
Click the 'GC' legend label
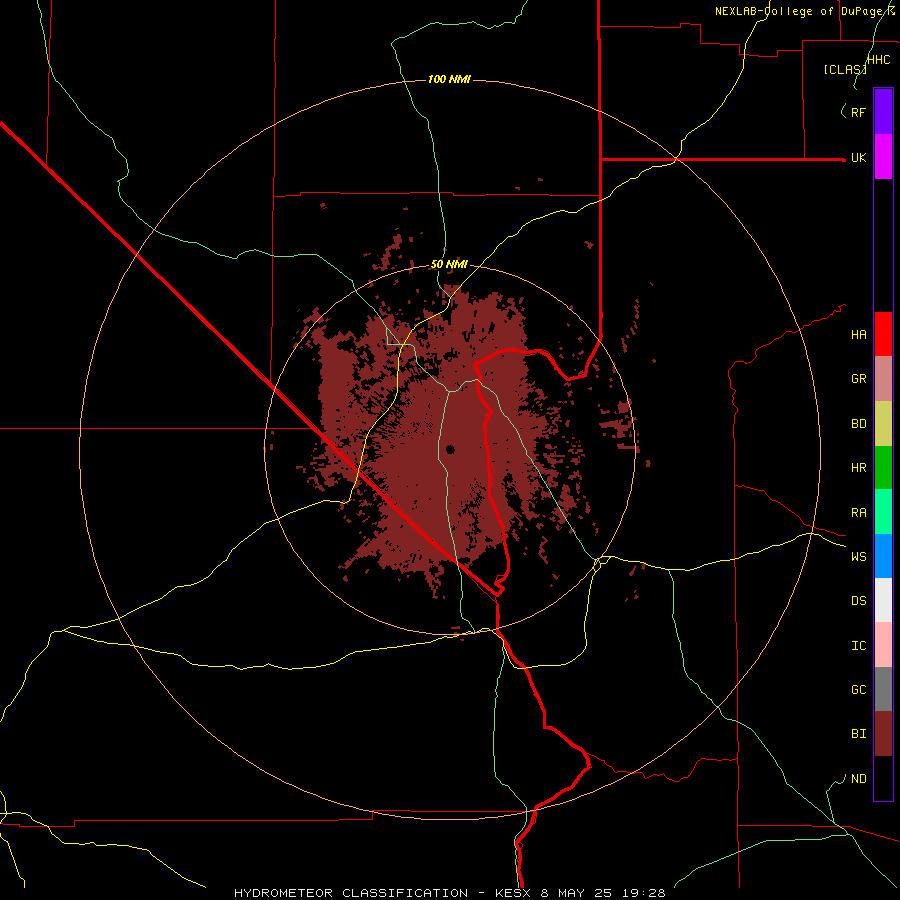[859, 689]
